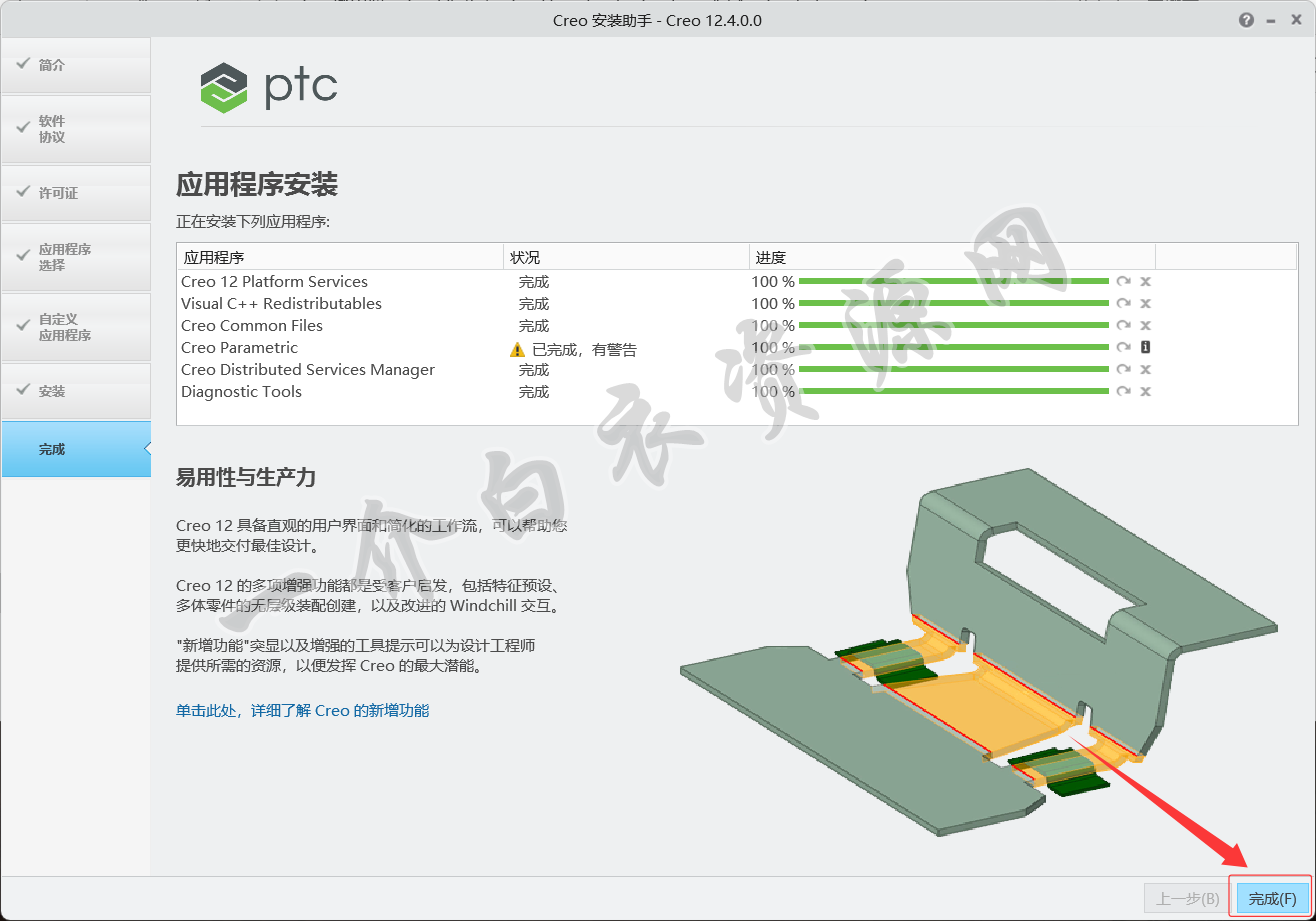This screenshot has height=921, width=1316.
Task: Open the 软件协议 step
Action: click(76, 129)
